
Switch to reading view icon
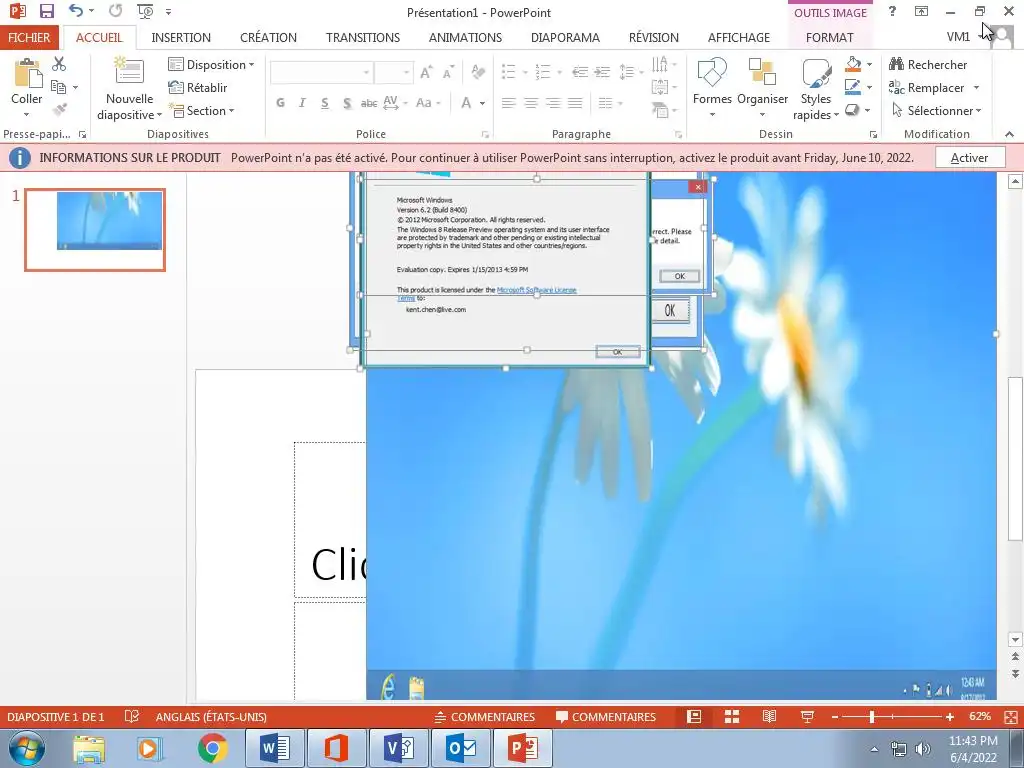[769, 716]
